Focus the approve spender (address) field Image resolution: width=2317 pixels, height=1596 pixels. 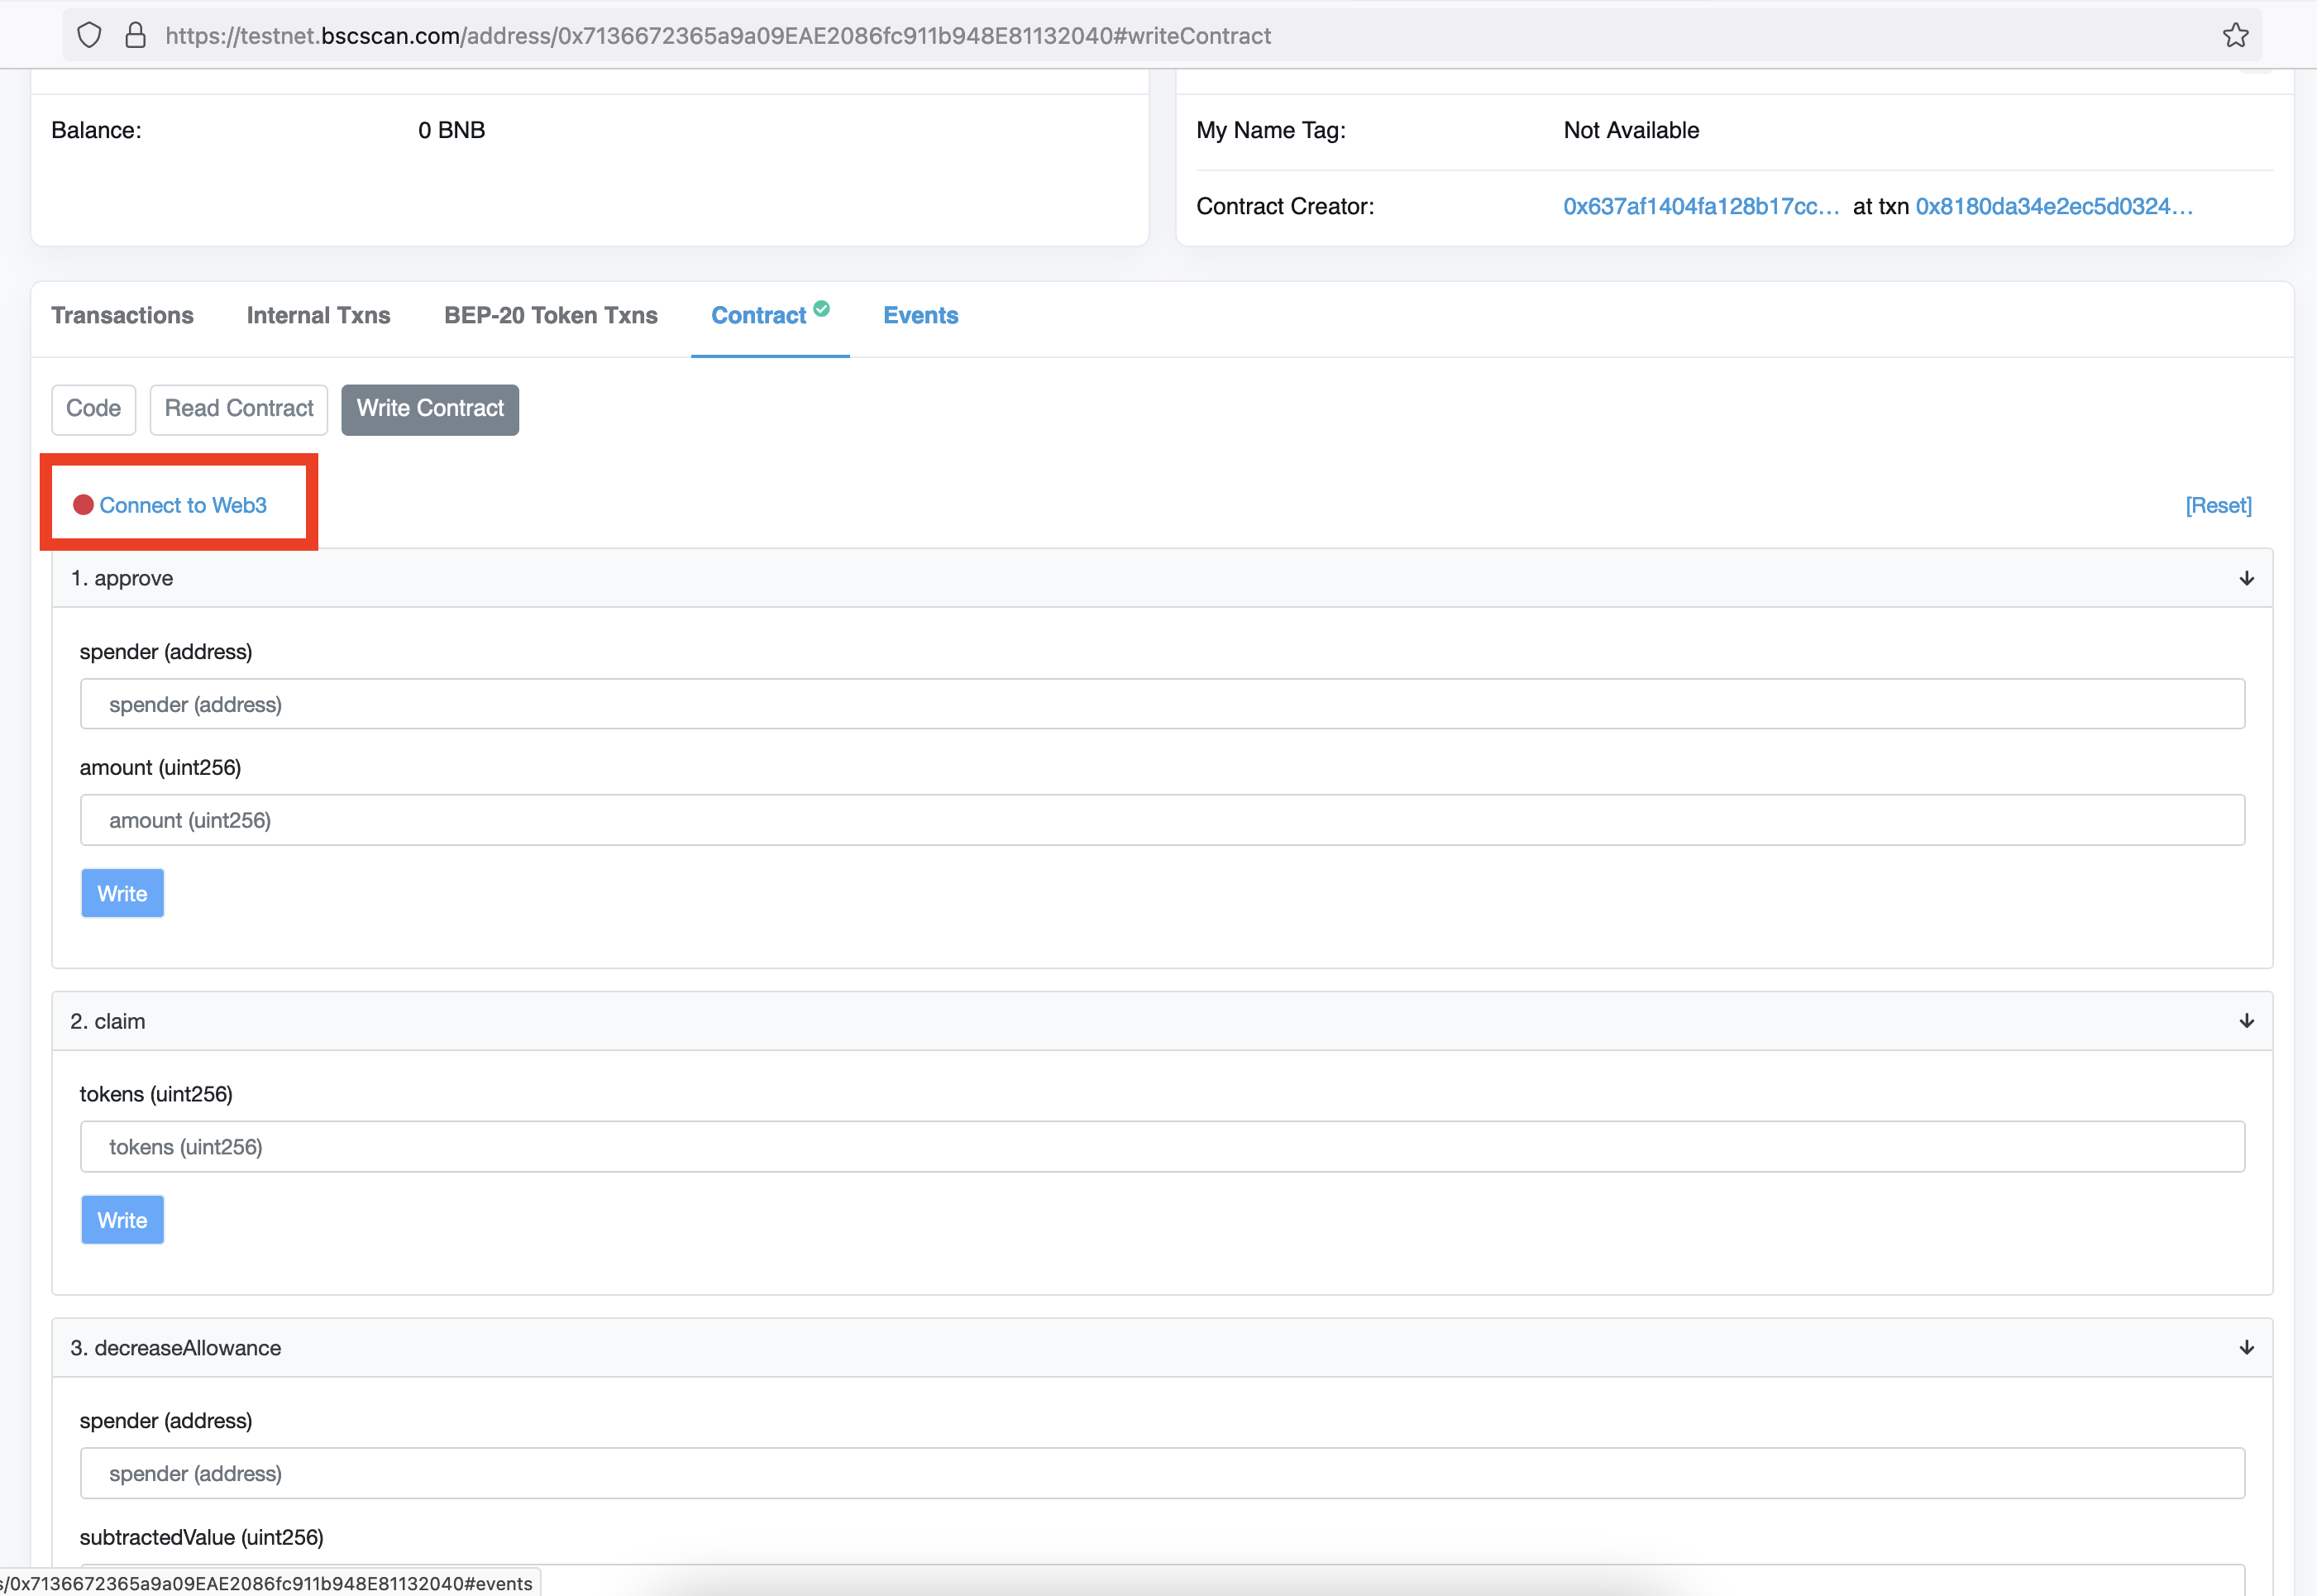point(1162,704)
